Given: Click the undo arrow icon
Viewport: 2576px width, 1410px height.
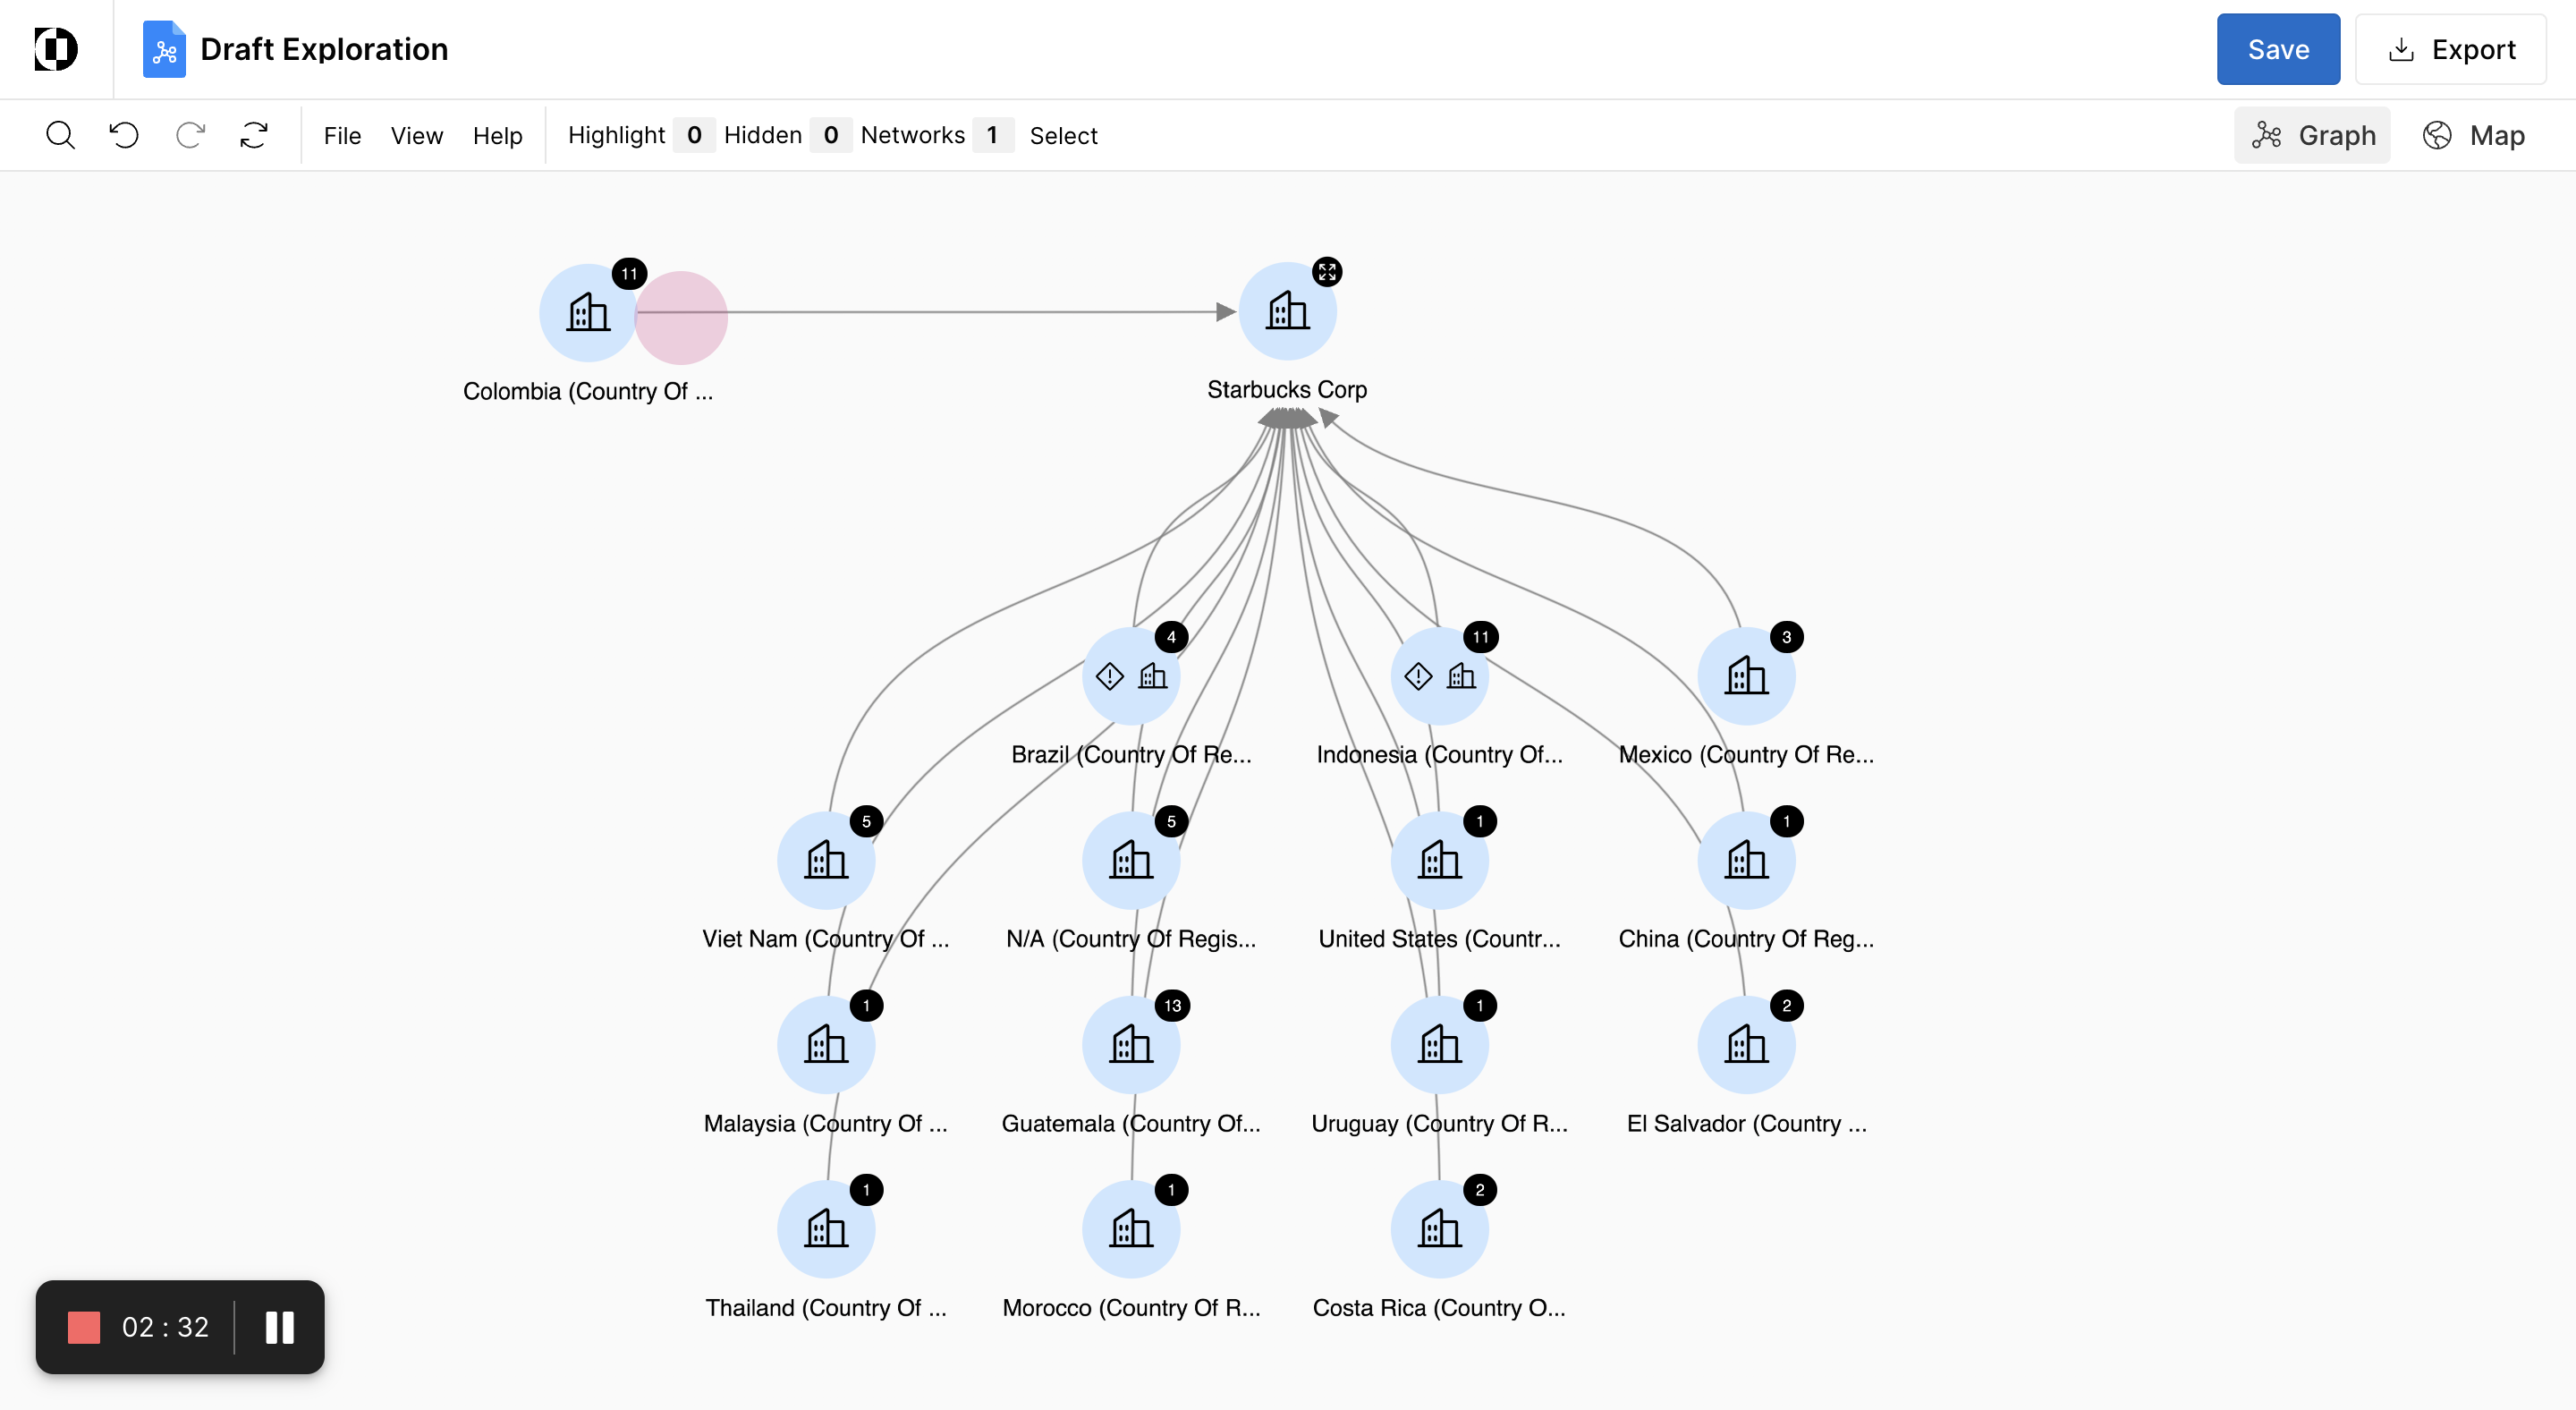Looking at the screenshot, I should tap(124, 135).
